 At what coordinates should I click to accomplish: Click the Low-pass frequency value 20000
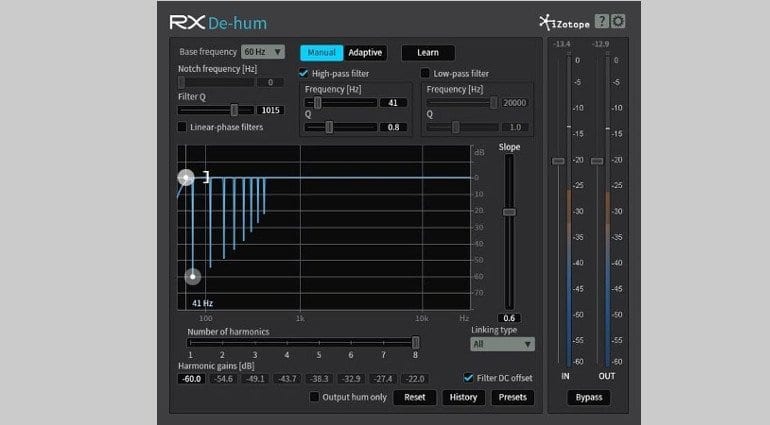(515, 103)
